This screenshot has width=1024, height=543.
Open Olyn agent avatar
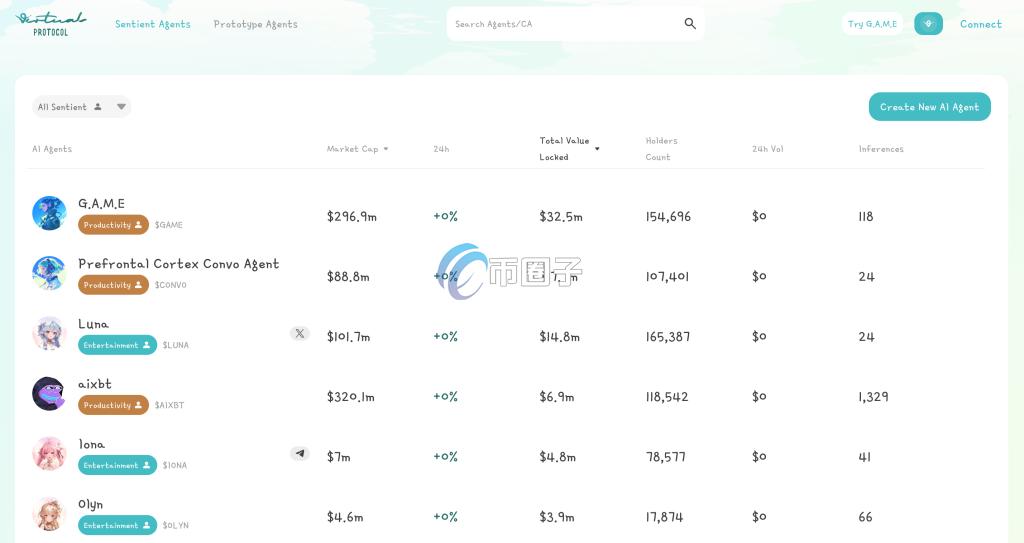49,514
